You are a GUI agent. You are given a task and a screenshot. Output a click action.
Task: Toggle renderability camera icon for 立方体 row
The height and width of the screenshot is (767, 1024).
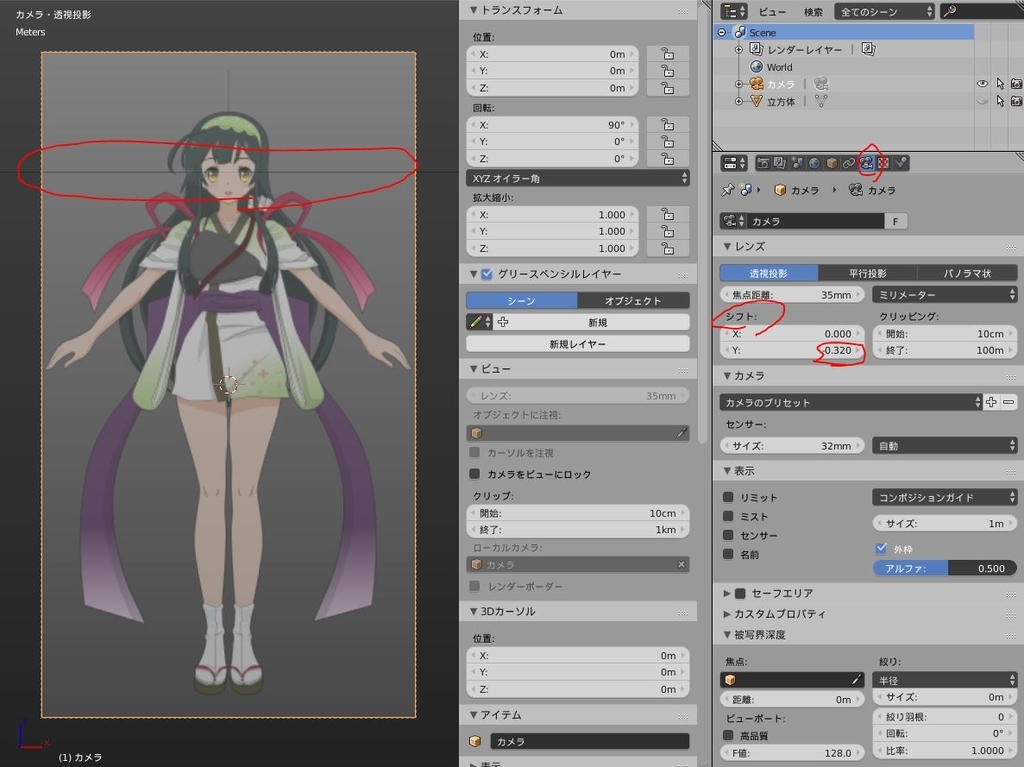[x=1016, y=101]
